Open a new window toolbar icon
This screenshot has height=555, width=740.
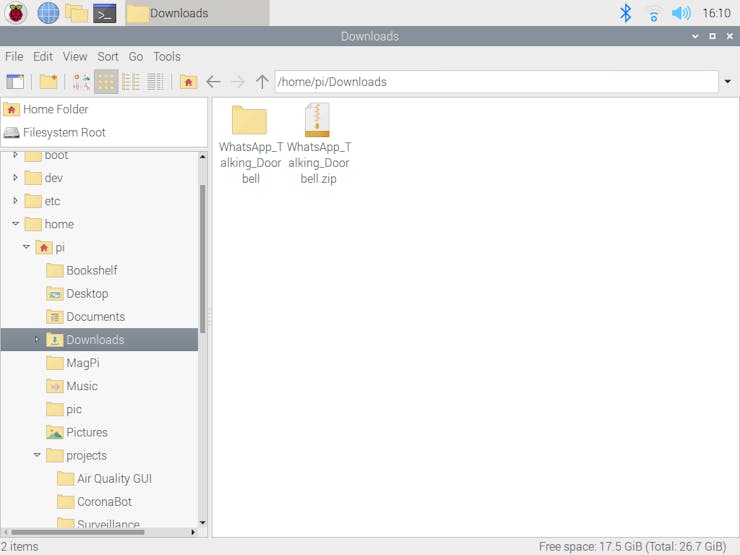pos(15,82)
